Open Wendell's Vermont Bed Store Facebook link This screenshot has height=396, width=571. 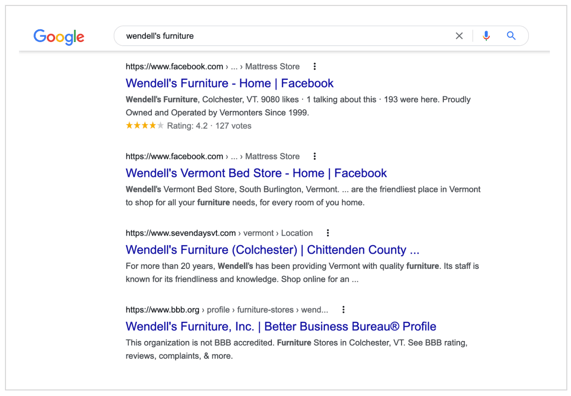(x=256, y=173)
